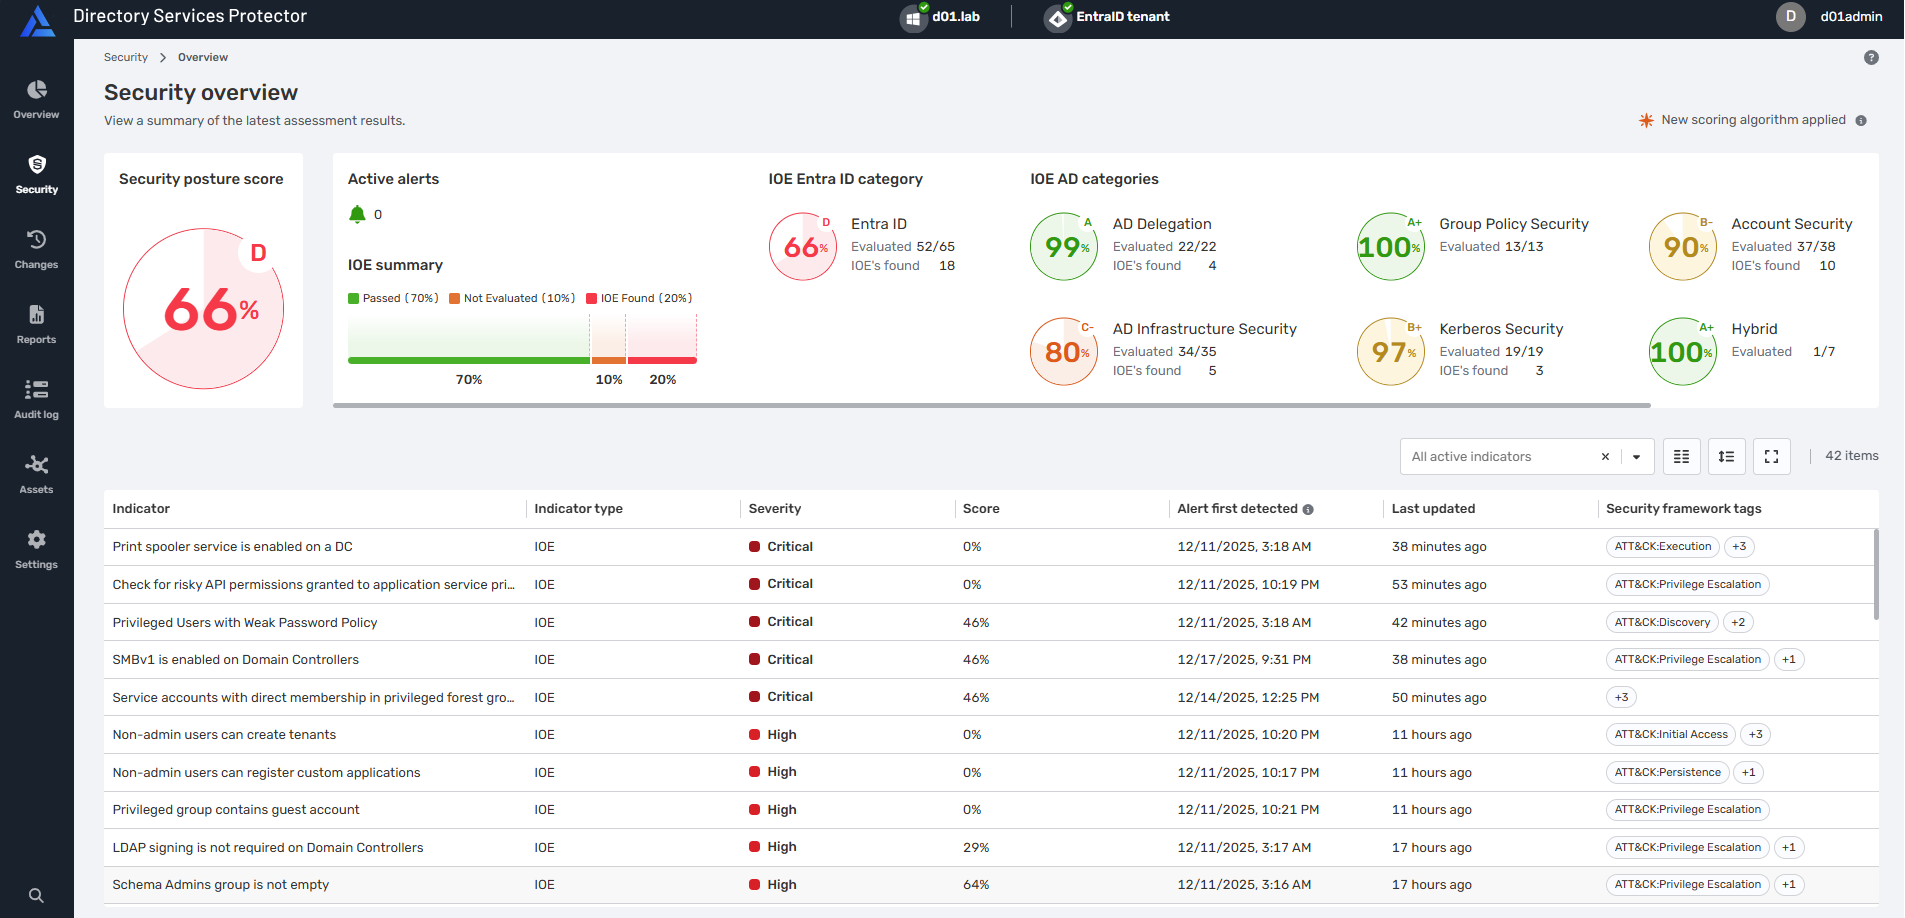Expand the +3 tags on Print spooler row
Viewport: 1905px width, 918px height.
[x=1739, y=547]
